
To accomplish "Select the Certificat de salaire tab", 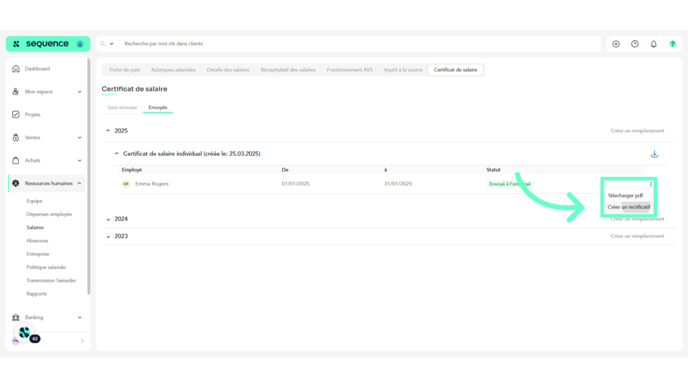I will pos(455,70).
